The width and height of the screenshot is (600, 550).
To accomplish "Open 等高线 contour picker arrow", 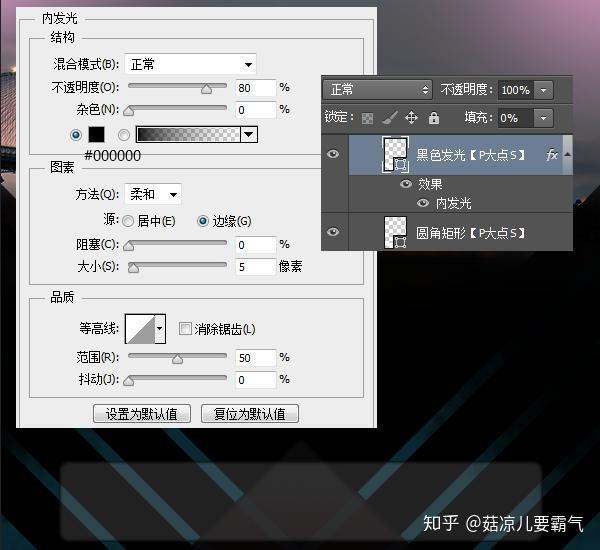I will 160,328.
